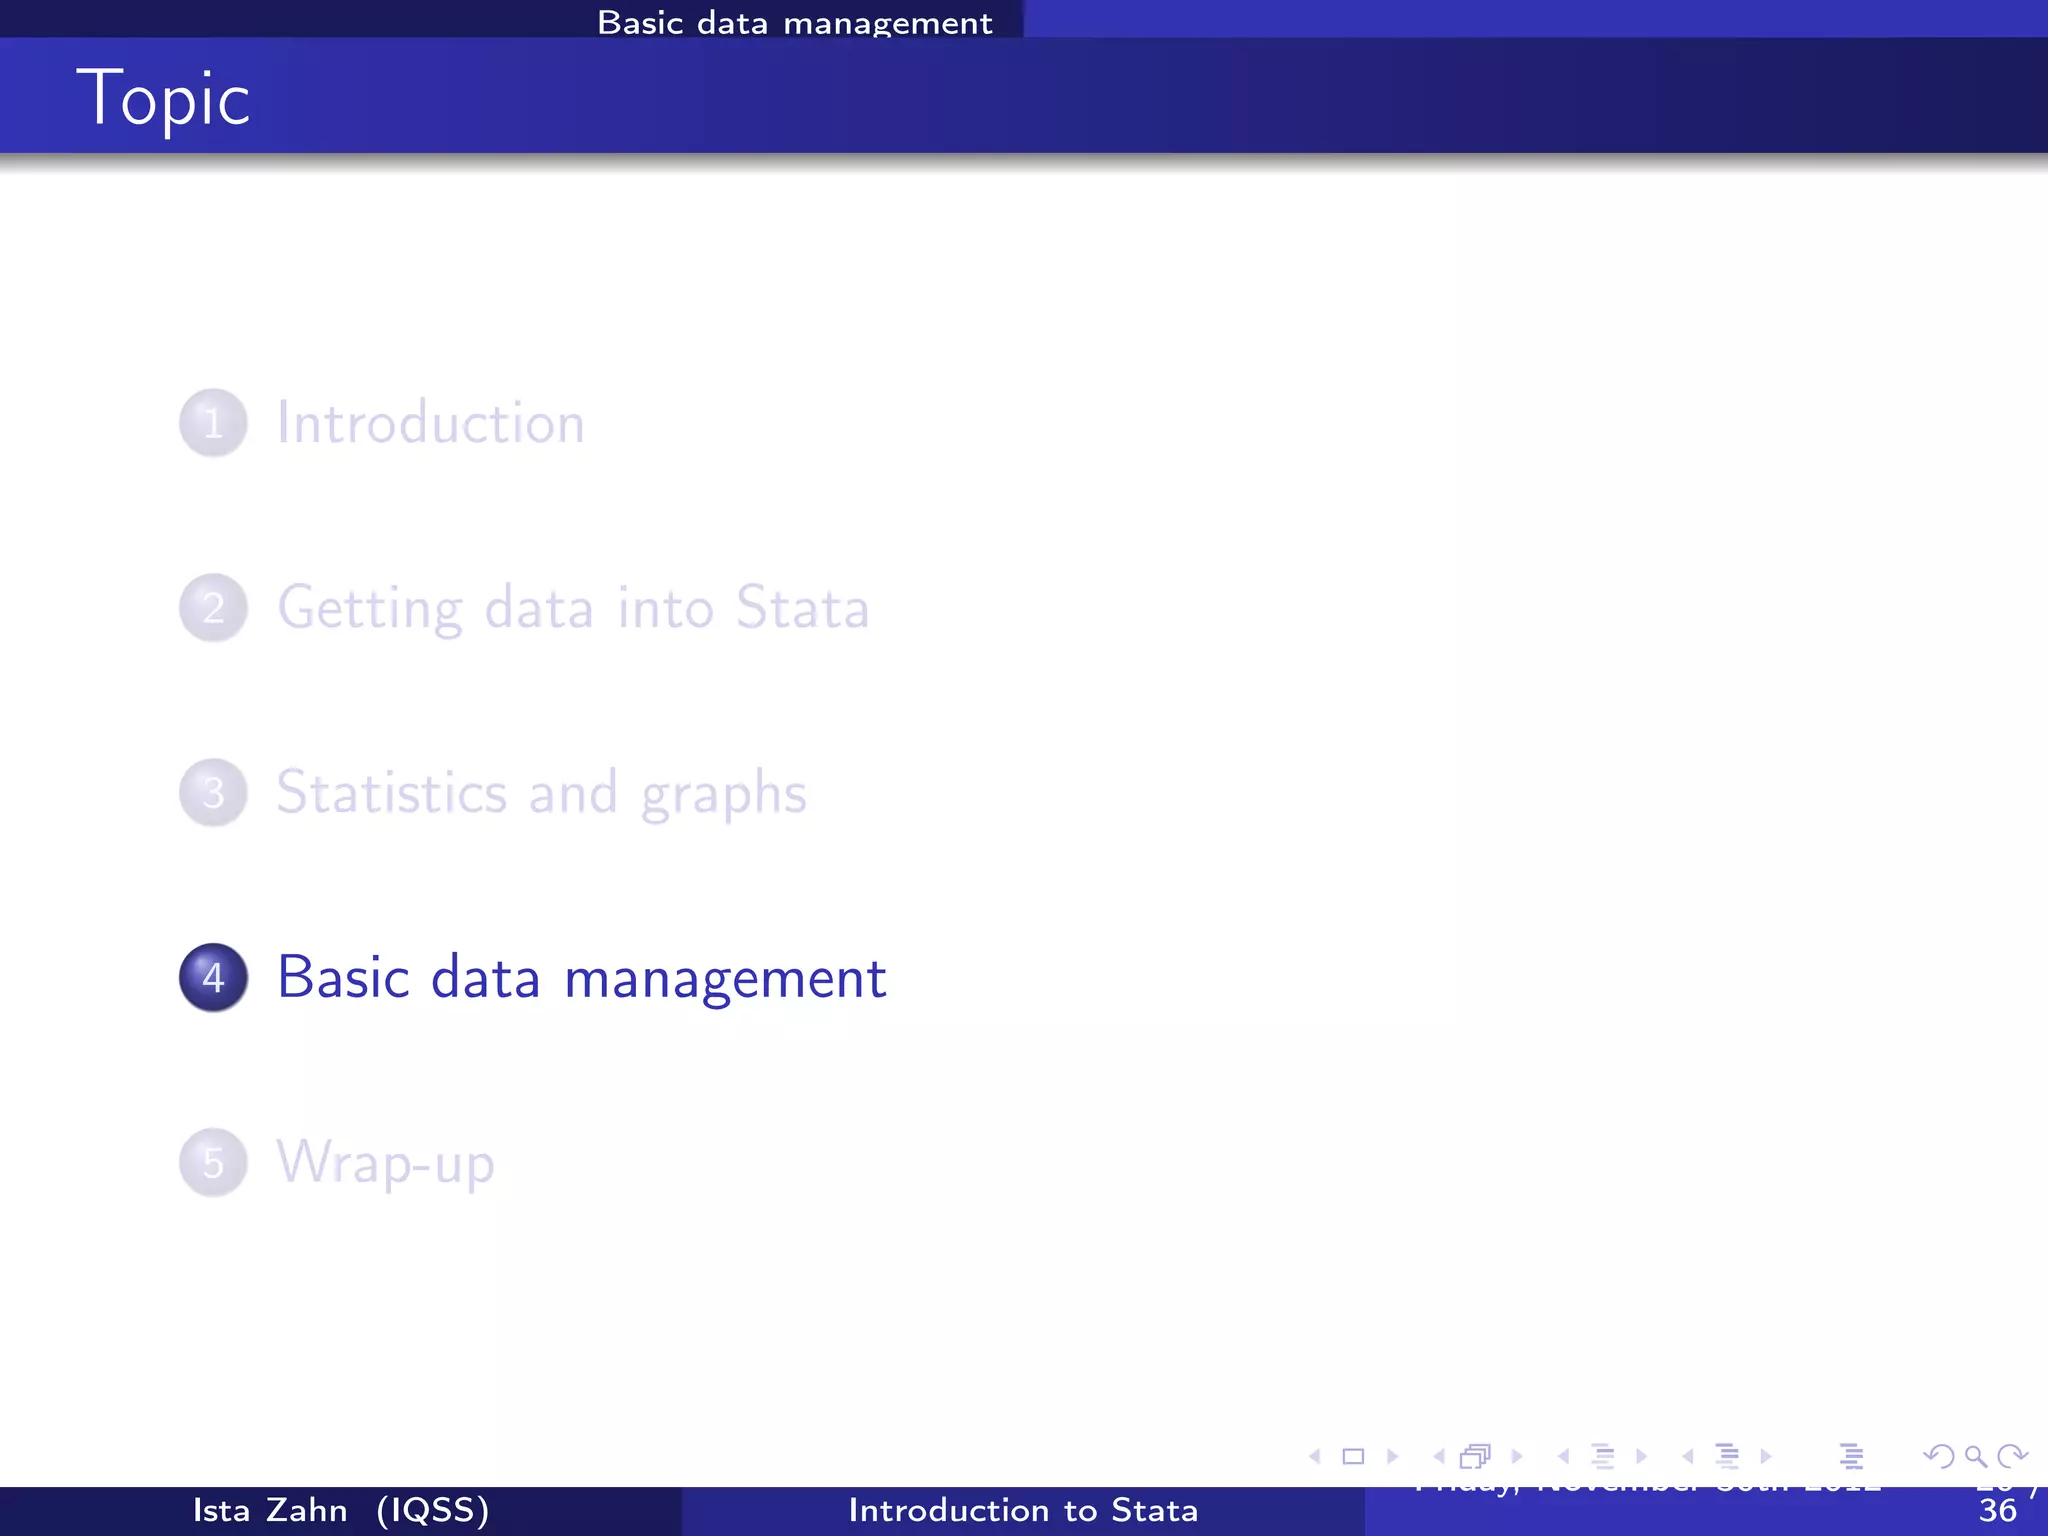Click the frame icon (stacked windows)
The image size is (2048, 1536).
pos(1475,1456)
